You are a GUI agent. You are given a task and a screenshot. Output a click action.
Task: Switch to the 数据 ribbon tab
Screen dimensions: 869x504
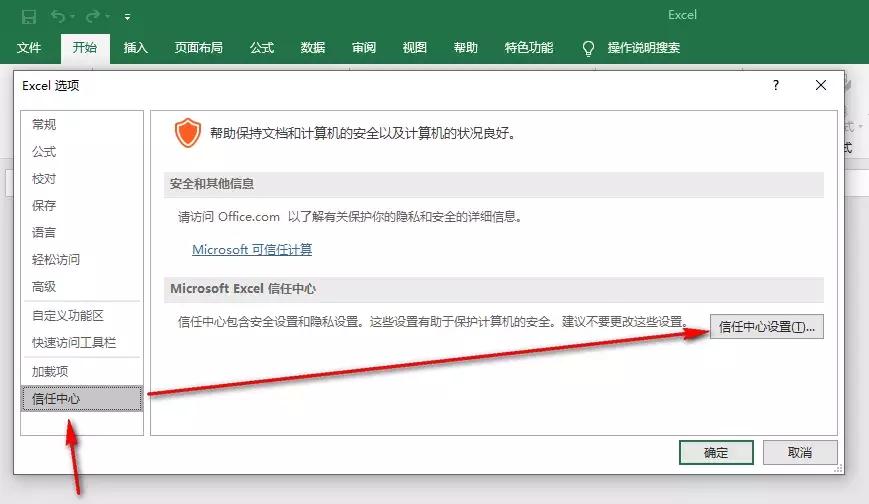click(x=313, y=48)
